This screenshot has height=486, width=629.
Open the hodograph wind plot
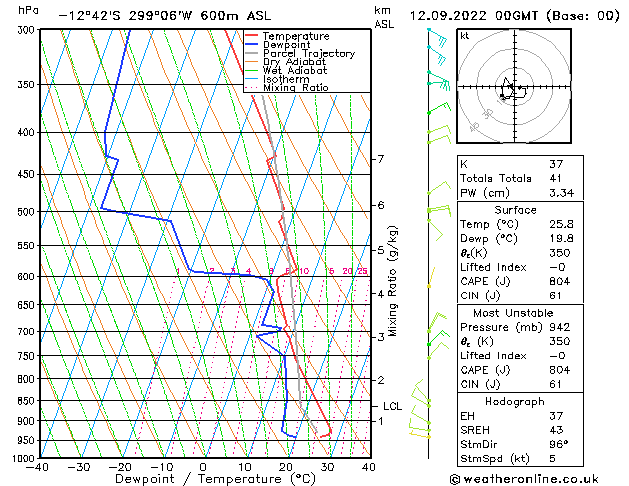click(514, 86)
